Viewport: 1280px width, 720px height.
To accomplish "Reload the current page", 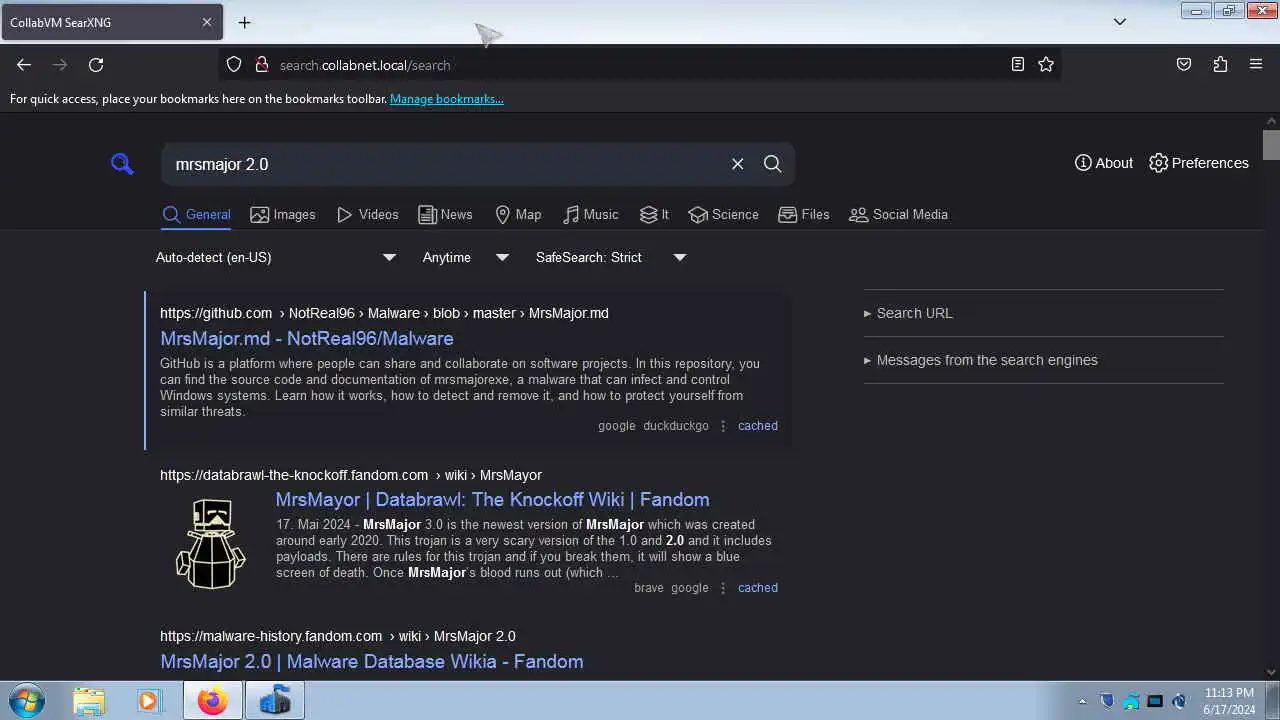I will pos(96,65).
